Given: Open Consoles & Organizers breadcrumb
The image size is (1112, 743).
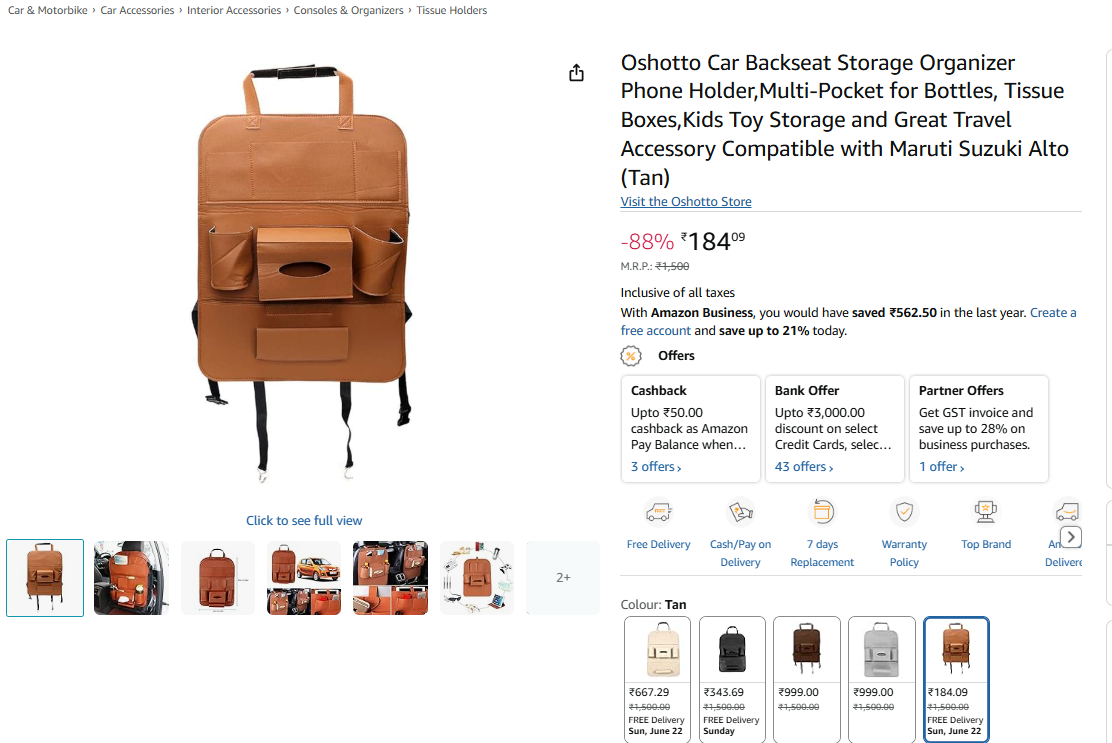Looking at the screenshot, I should tap(348, 10).
